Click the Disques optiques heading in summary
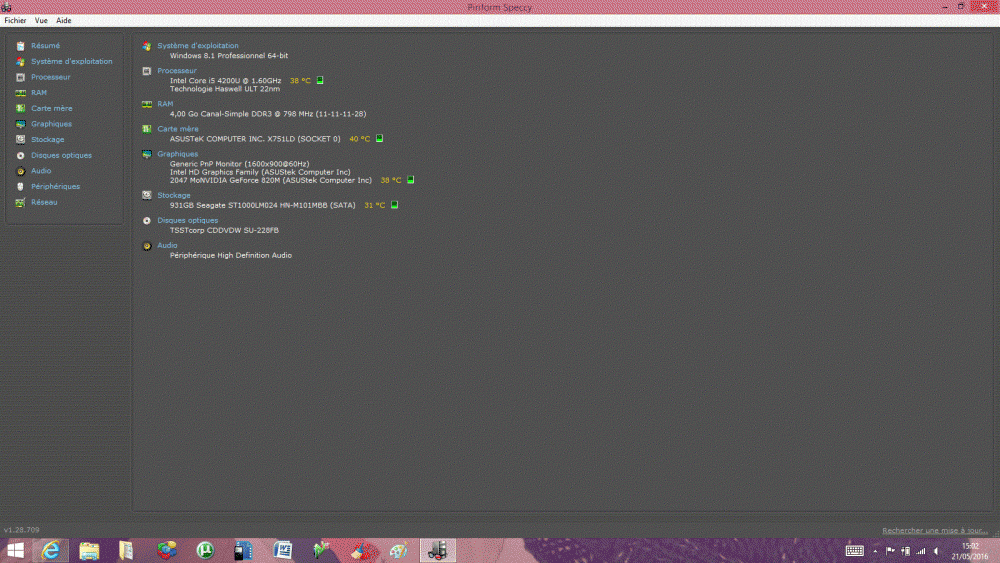 (188, 220)
